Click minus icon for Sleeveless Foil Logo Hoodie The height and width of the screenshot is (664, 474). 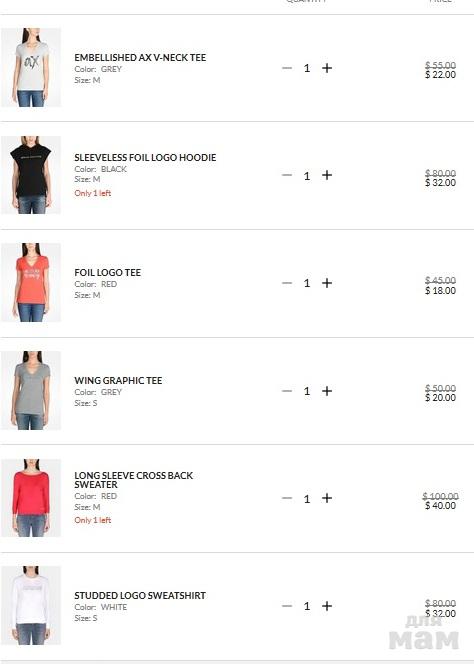click(287, 175)
